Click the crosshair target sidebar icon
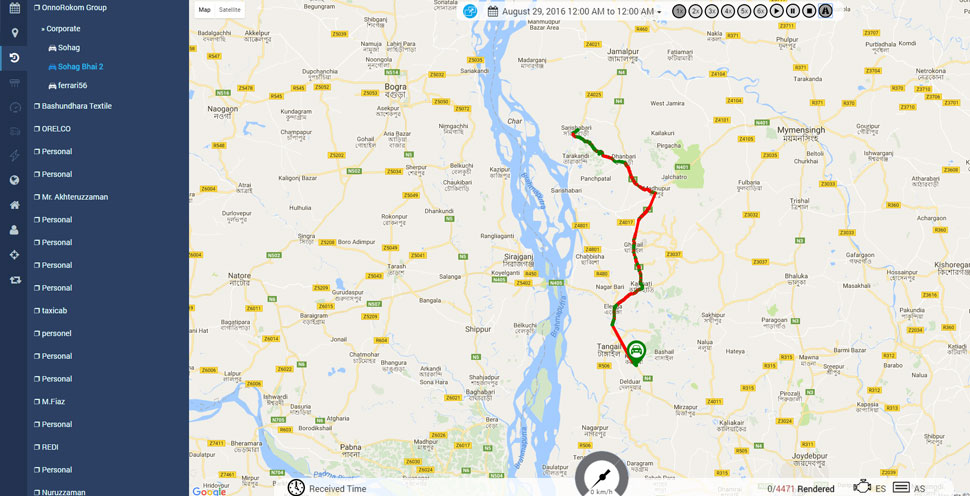This screenshot has height=496, width=970. pos(15,255)
